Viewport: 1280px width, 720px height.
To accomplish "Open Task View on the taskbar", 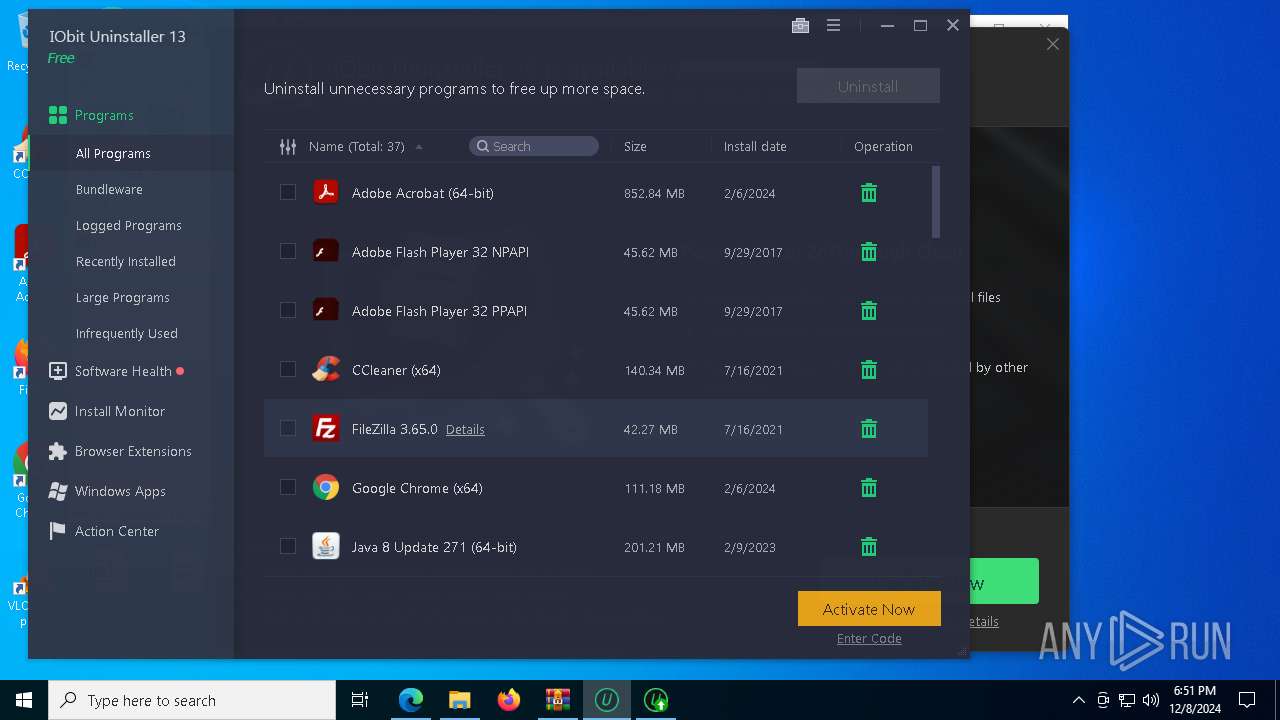I will (x=360, y=700).
